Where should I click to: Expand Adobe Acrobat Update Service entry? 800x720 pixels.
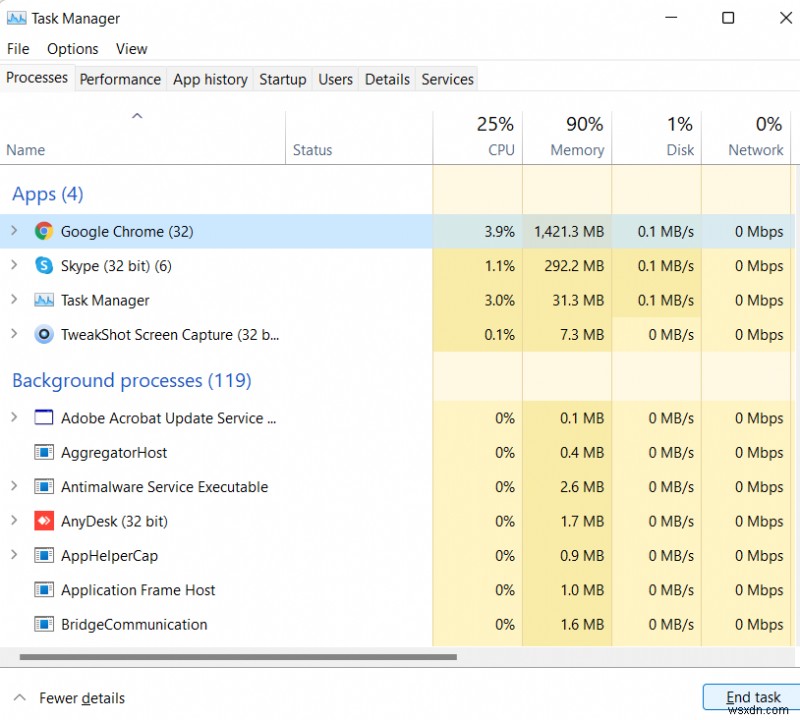pos(14,417)
